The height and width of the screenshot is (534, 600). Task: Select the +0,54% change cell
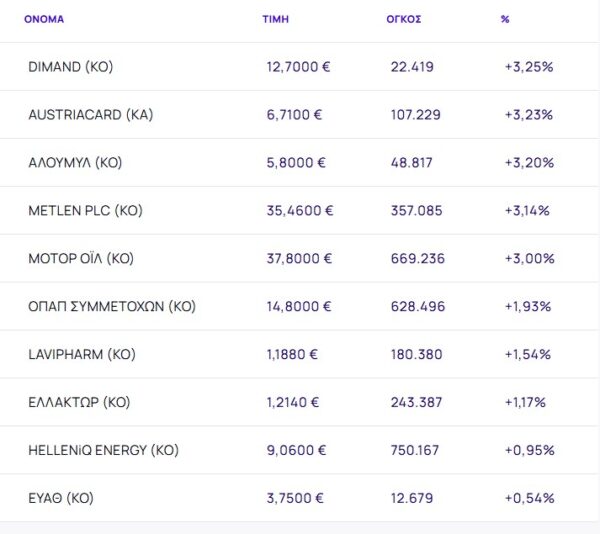click(x=529, y=498)
